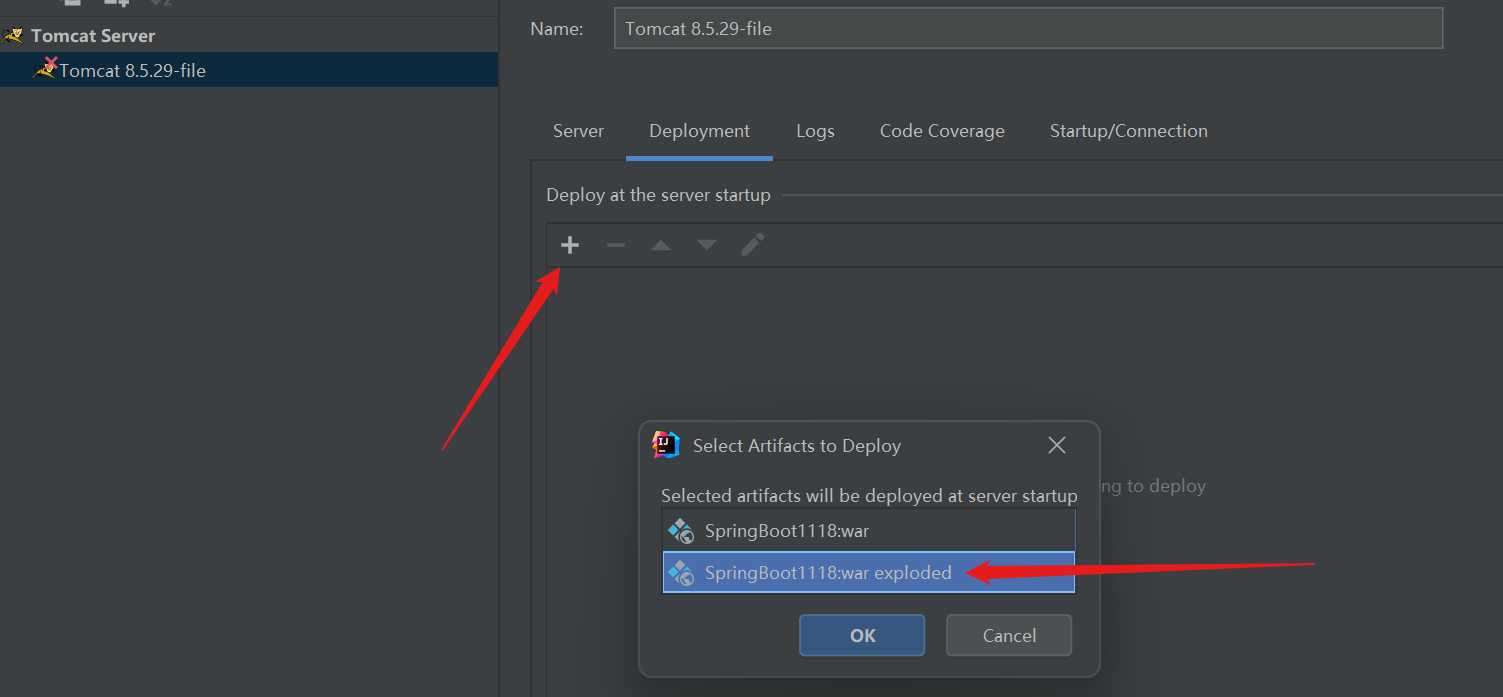Switch to the Startup/Connection tab
Screen dimensions: 1503x697
point(1129,131)
